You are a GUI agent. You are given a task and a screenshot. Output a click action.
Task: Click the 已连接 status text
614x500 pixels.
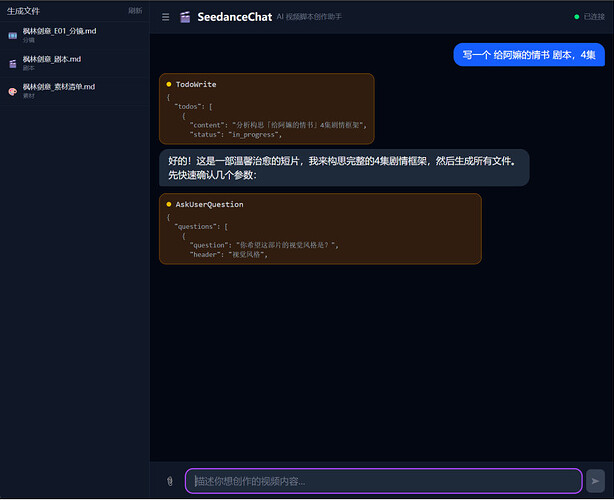coord(594,16)
